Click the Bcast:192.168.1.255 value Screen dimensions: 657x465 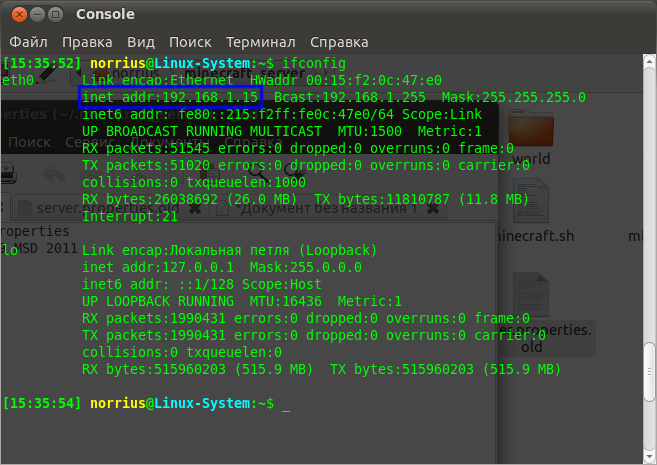[x=349, y=97]
